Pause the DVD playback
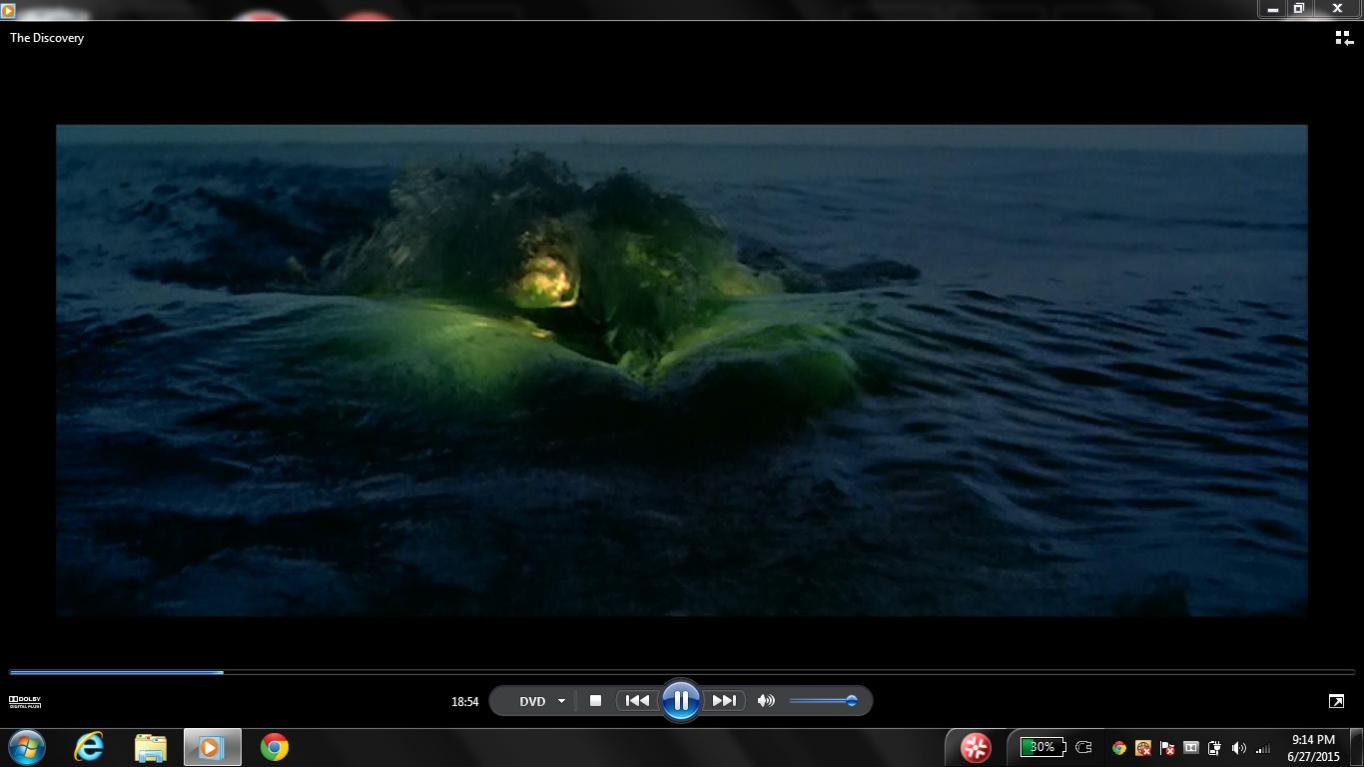The image size is (1364, 767). click(x=680, y=701)
